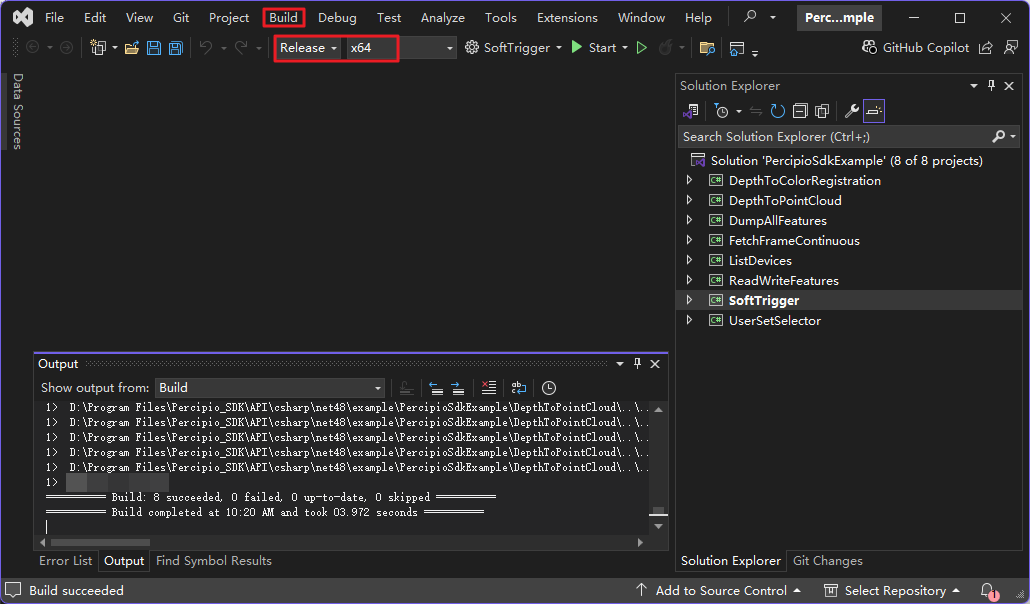The height and width of the screenshot is (604, 1030).
Task: Click Collapse All in Solution Explorer
Action: pyautogui.click(x=801, y=112)
